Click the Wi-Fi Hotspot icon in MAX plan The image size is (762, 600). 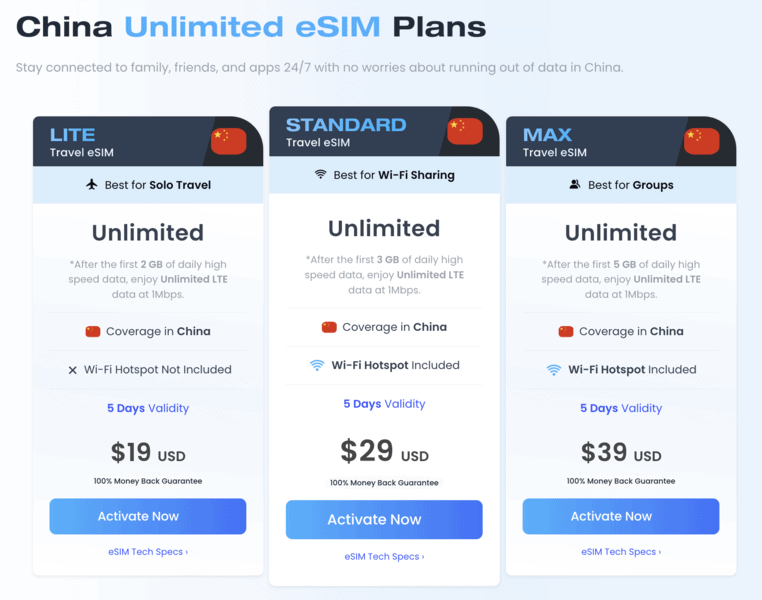tap(554, 370)
